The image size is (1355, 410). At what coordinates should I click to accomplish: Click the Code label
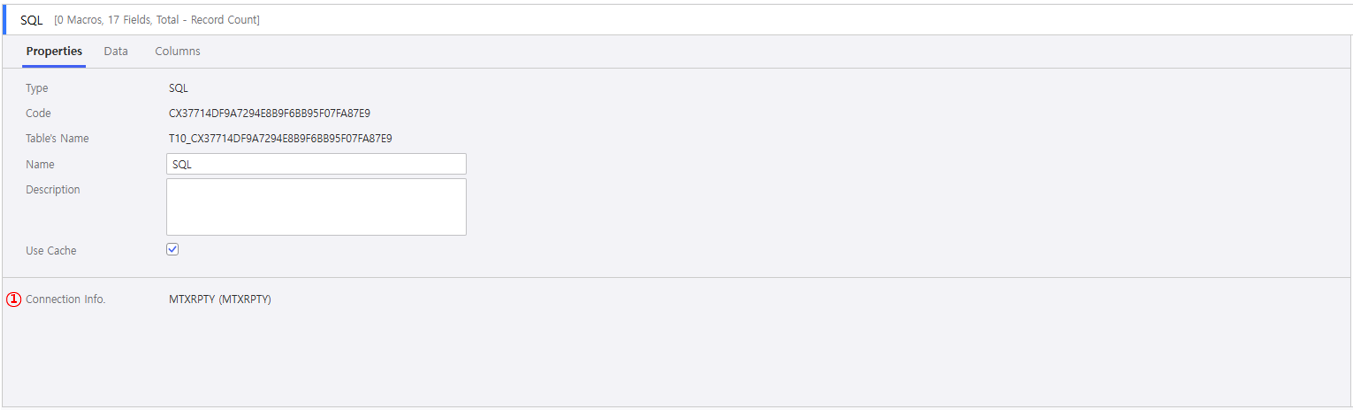(x=38, y=113)
